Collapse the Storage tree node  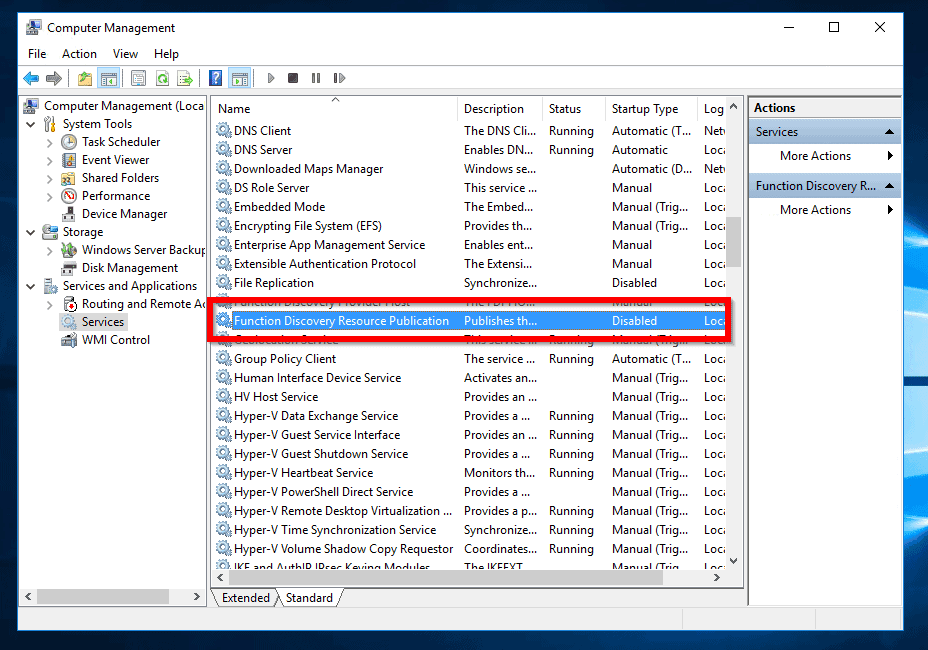(31, 233)
